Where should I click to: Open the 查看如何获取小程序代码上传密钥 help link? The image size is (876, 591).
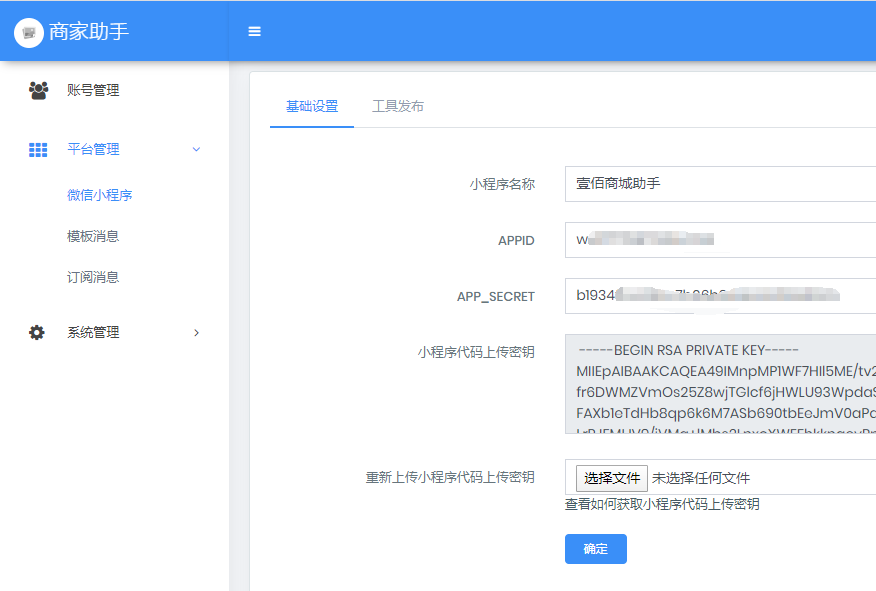(x=662, y=504)
